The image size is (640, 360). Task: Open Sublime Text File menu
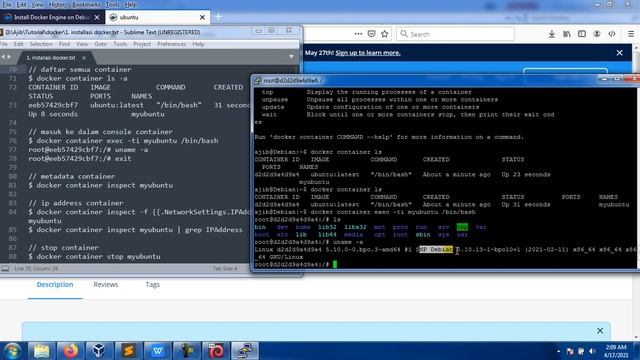pos(4,44)
